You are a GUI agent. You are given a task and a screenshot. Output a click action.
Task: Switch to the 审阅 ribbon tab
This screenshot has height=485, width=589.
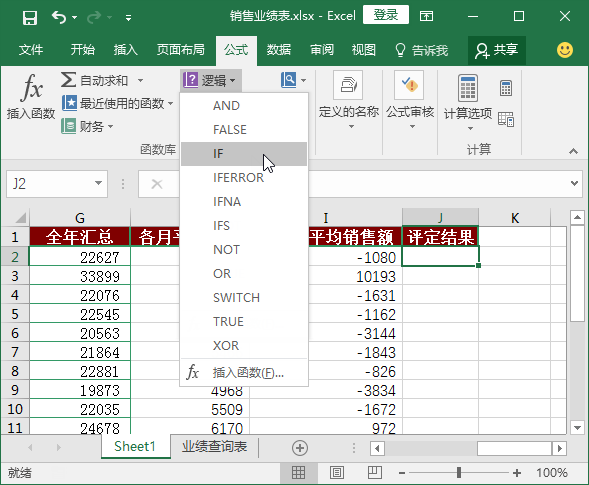322,50
